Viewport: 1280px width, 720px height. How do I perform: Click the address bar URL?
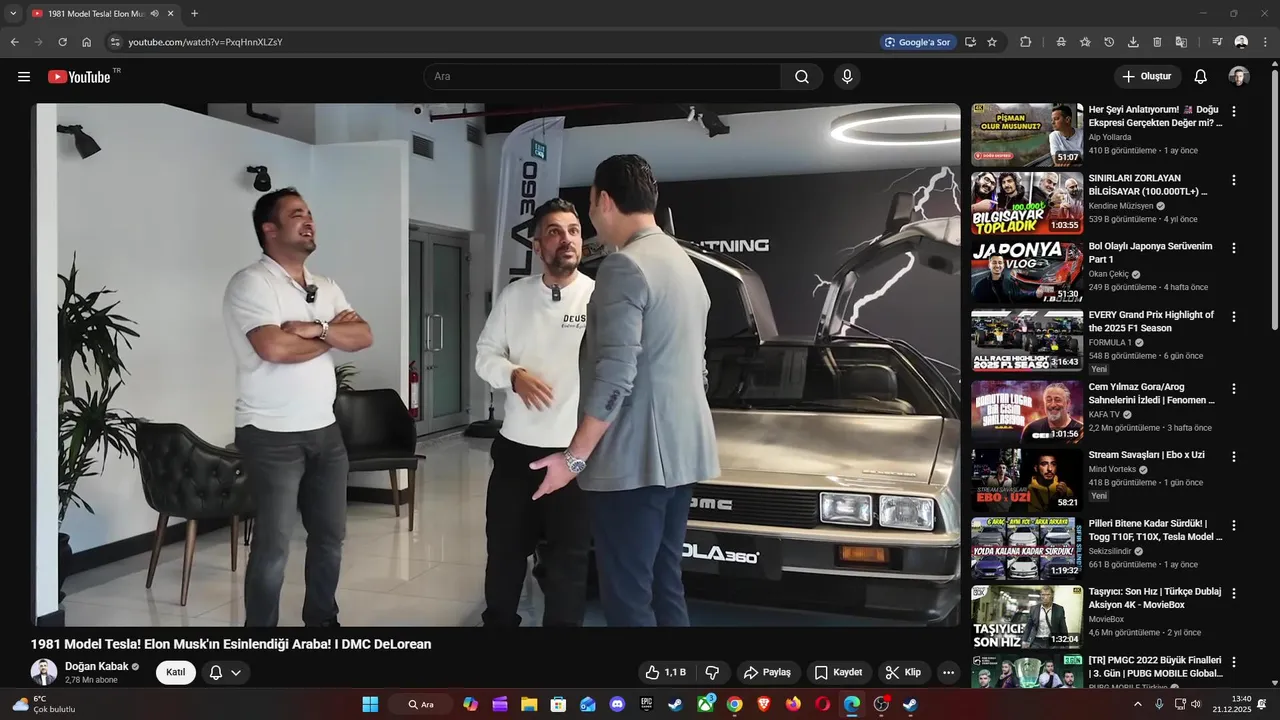tap(205, 42)
